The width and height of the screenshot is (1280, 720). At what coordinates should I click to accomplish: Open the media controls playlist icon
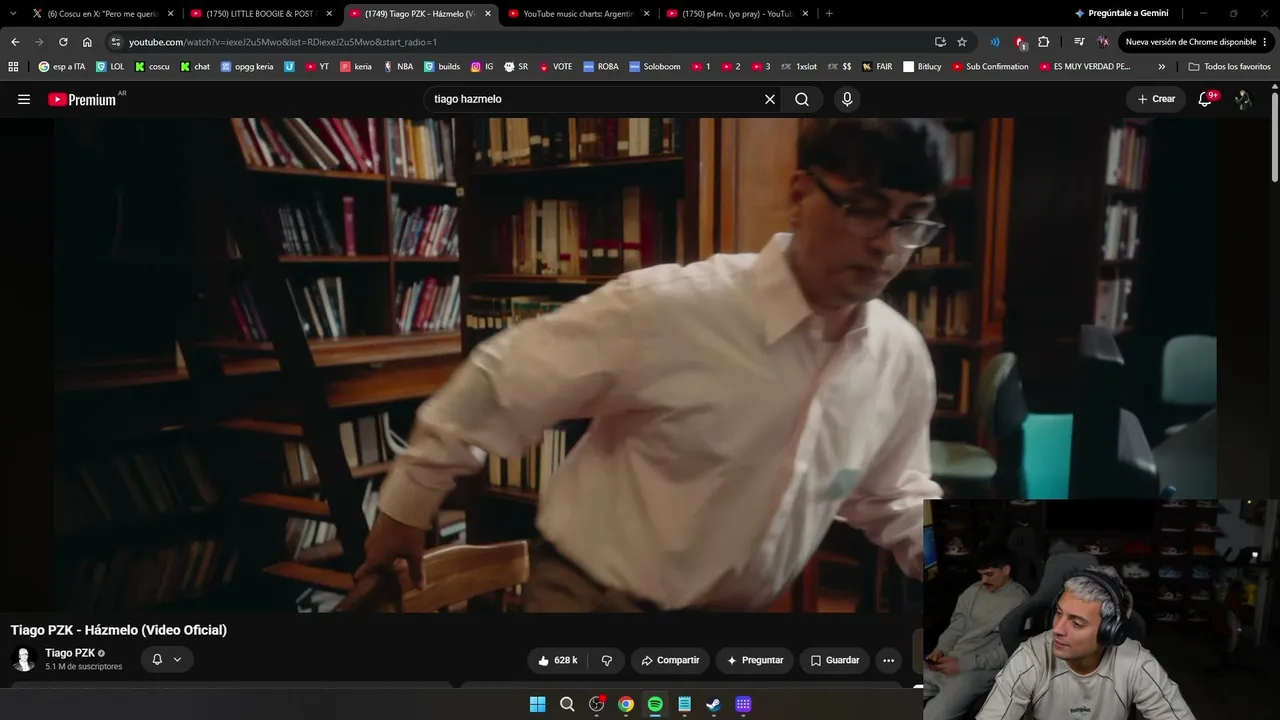point(1079,42)
